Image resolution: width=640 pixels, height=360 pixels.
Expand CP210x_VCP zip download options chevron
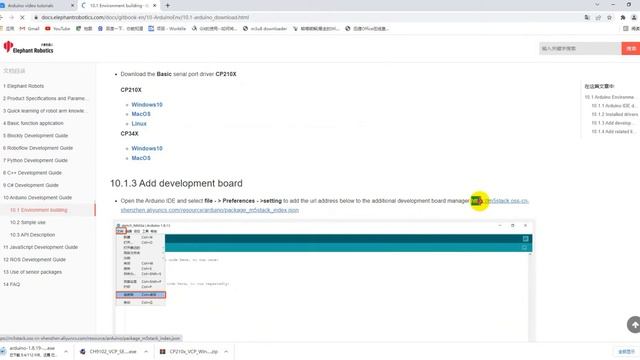click(226, 351)
